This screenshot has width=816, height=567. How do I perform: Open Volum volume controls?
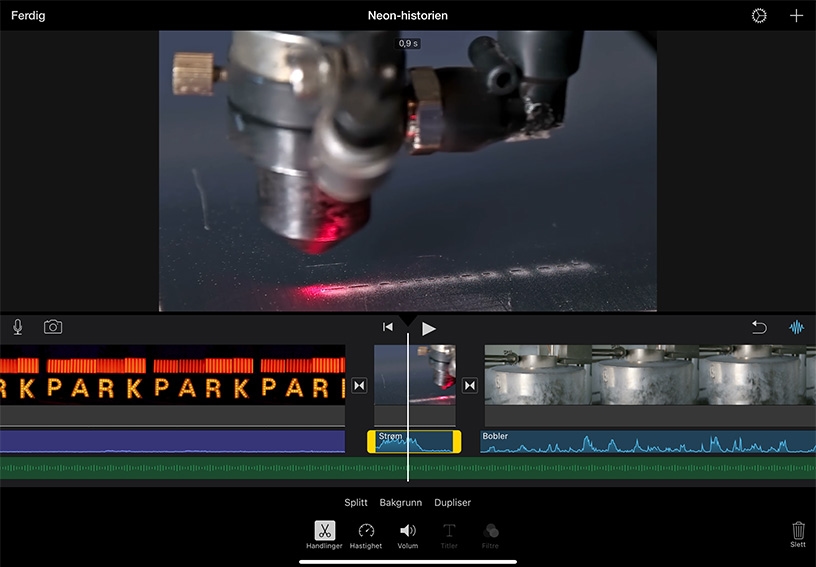click(407, 535)
